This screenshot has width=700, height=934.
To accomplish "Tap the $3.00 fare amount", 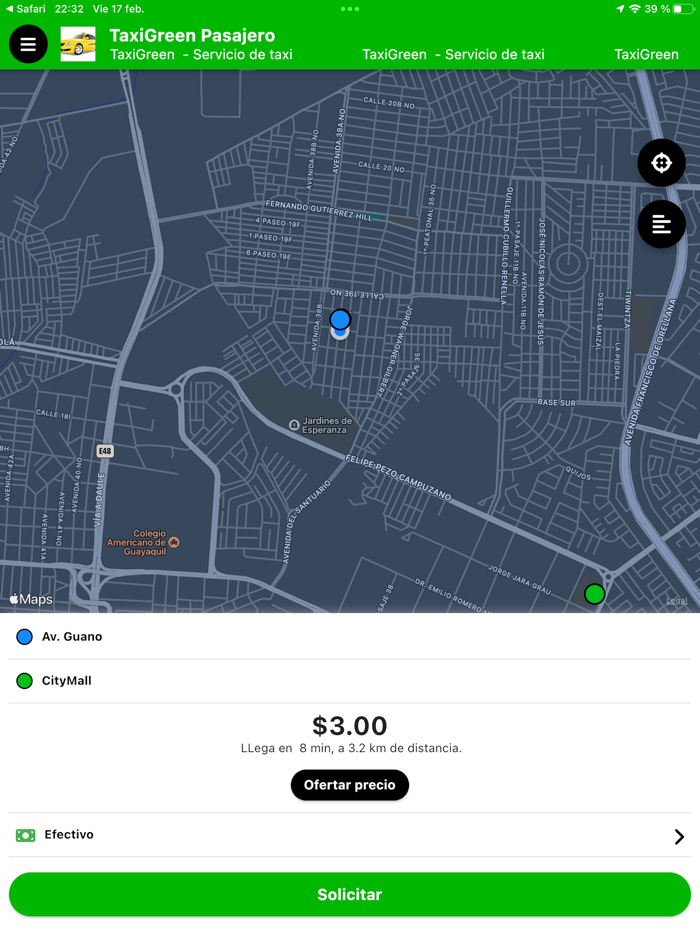I will pos(349,726).
